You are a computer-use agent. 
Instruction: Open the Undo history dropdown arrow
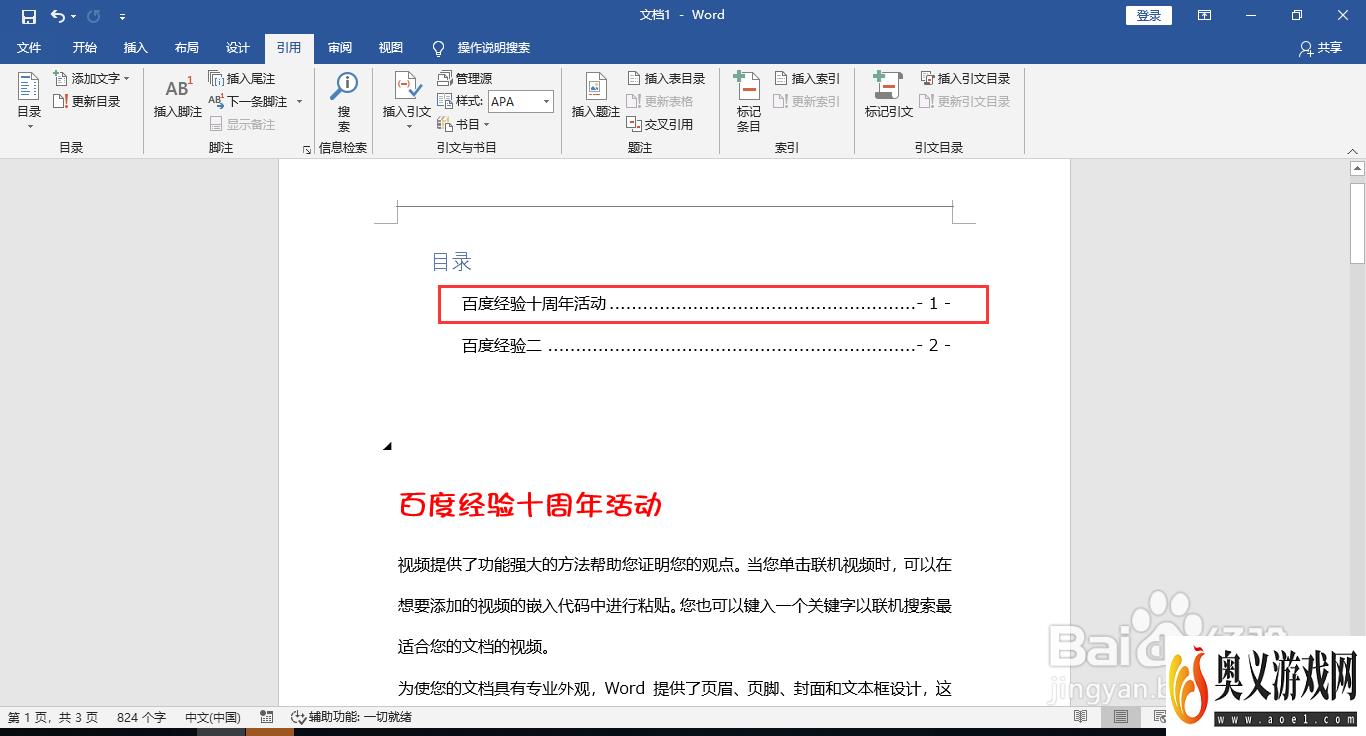coord(74,17)
